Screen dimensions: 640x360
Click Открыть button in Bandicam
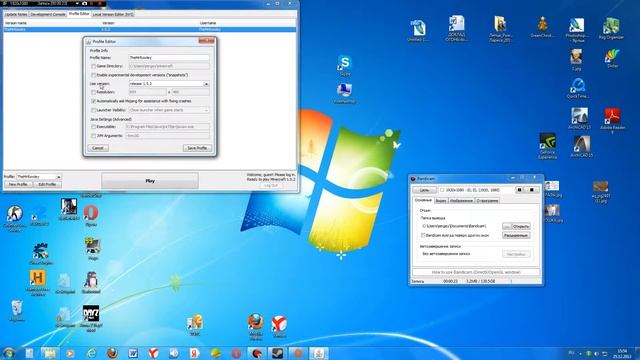point(521,226)
